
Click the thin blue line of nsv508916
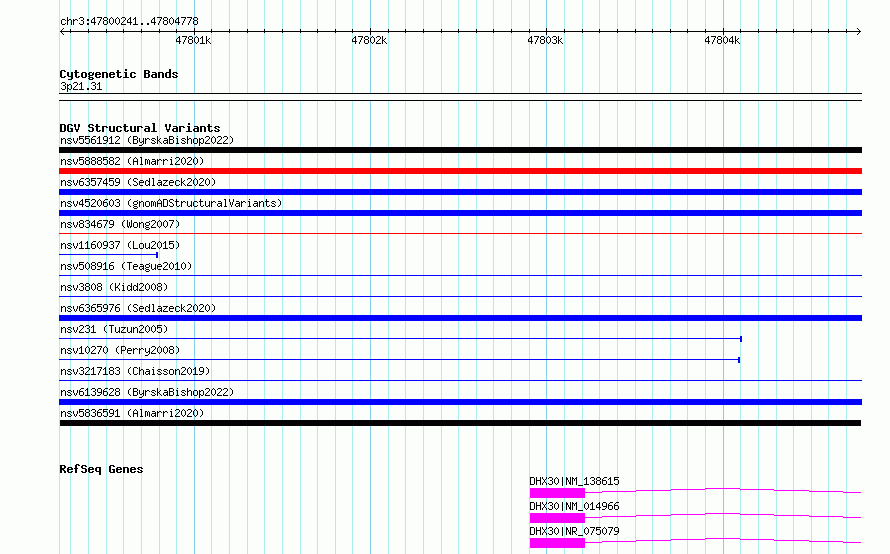[x=460, y=275]
